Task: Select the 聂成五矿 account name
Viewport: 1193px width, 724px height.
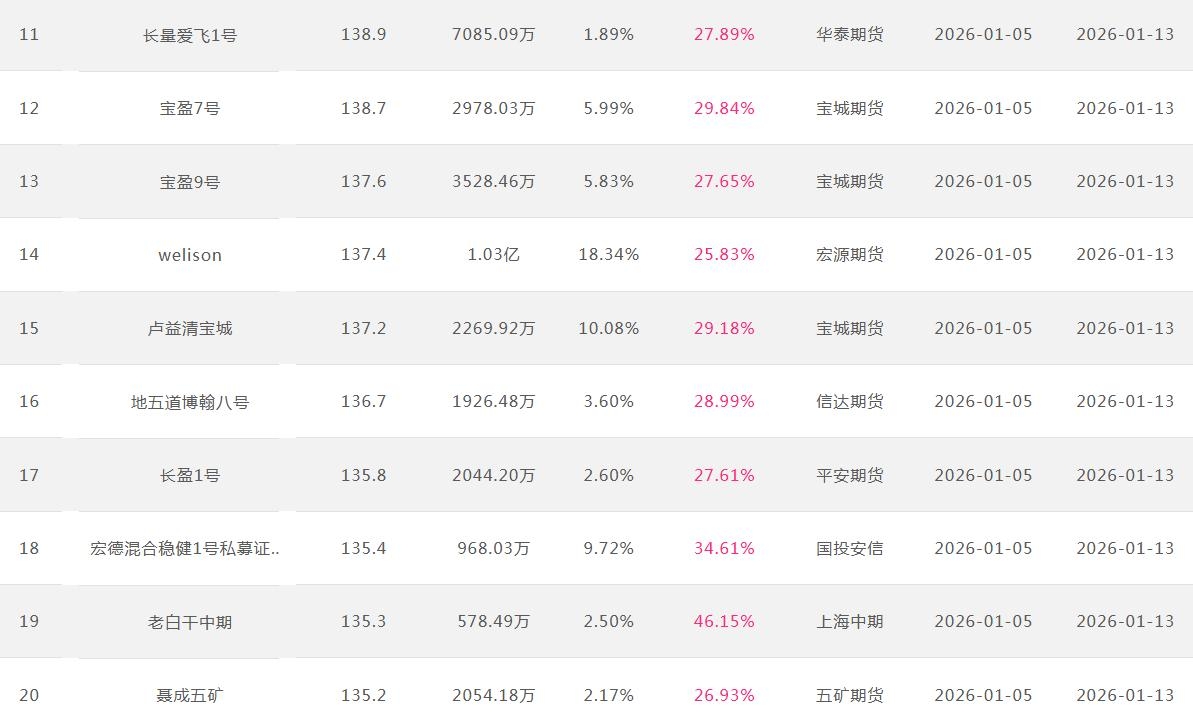Action: [x=190, y=695]
